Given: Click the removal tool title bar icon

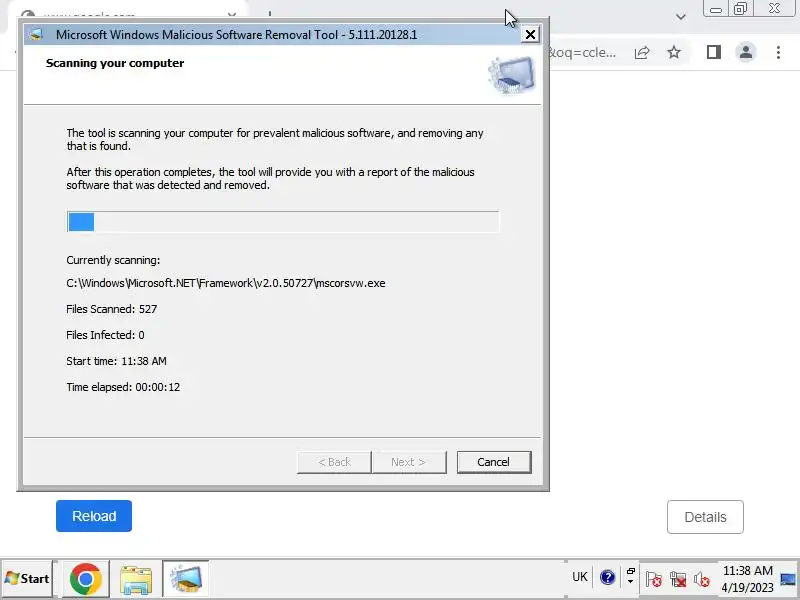Looking at the screenshot, I should (36, 35).
